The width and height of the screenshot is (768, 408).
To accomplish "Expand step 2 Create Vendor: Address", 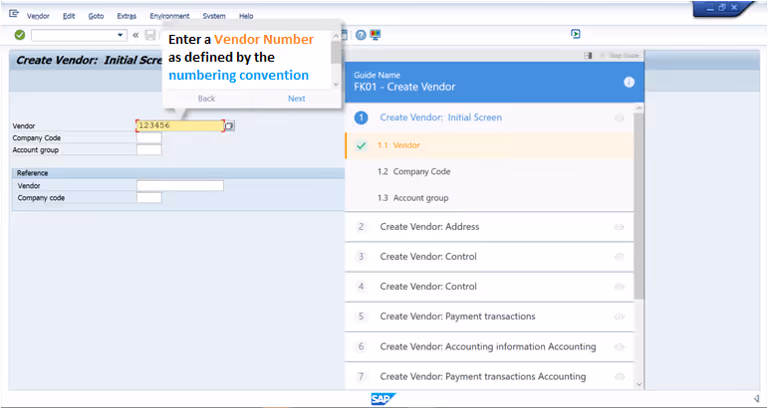I will pos(489,227).
